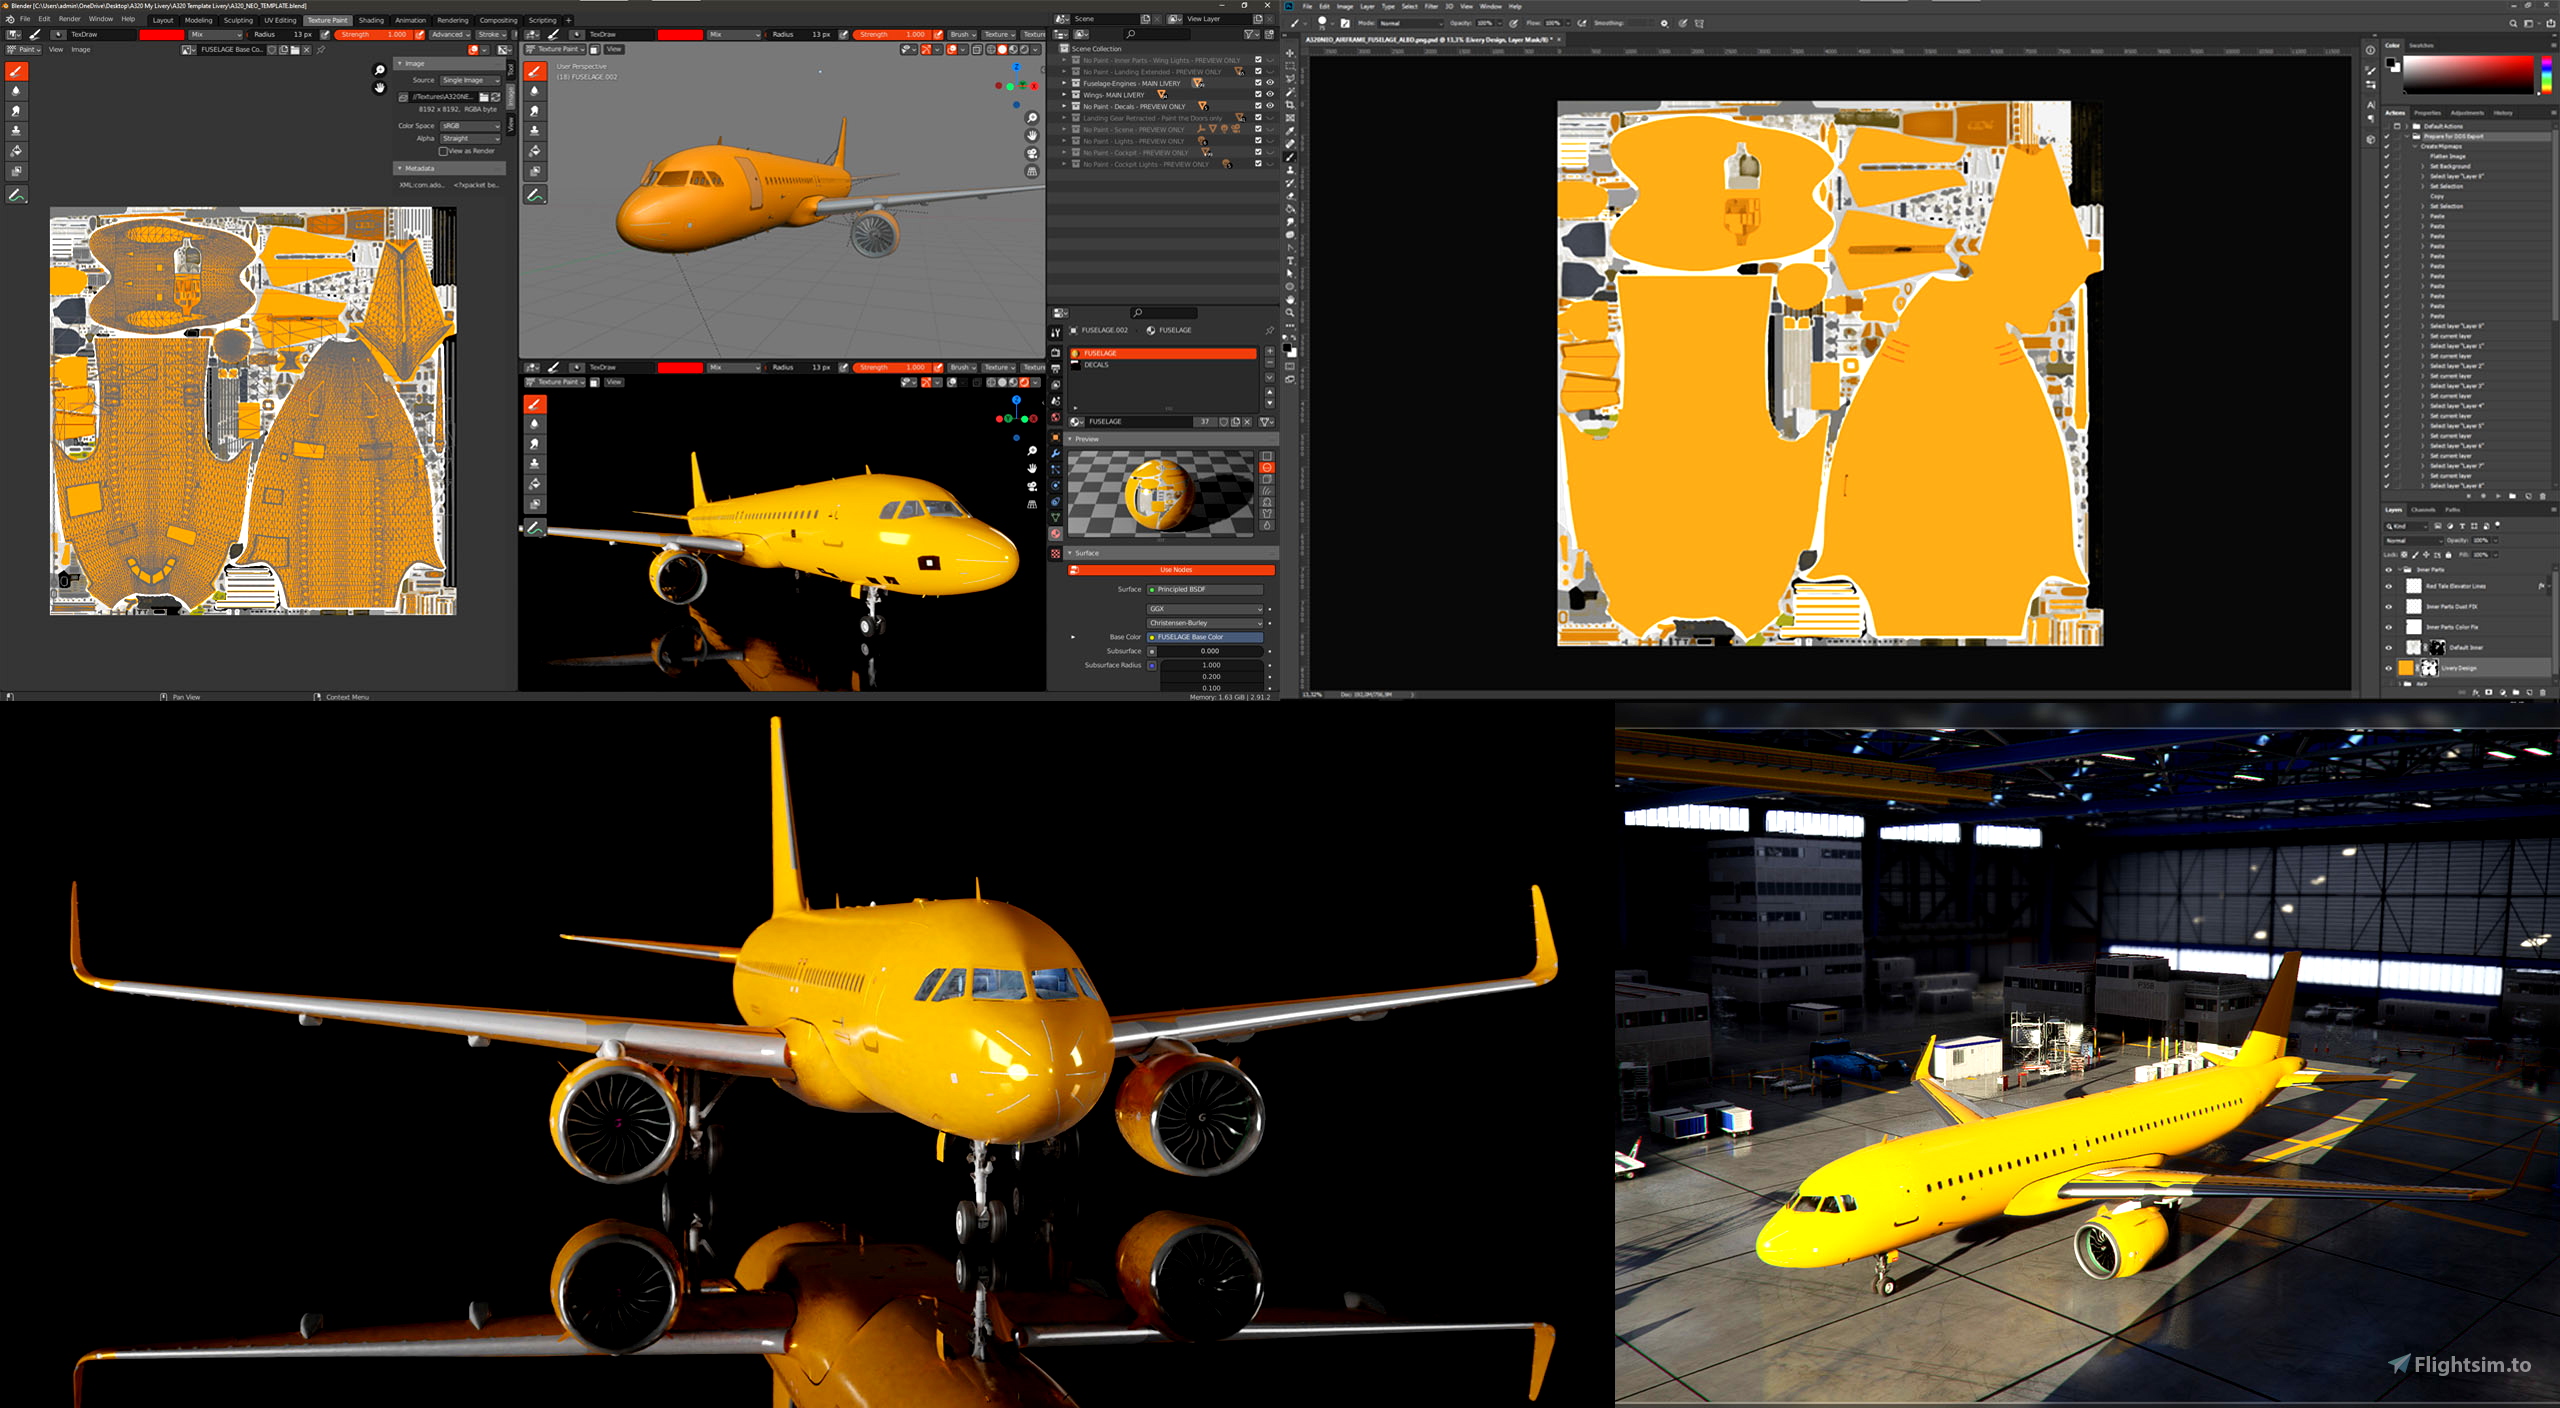Expand the Inner Parts layer group
Viewport: 2560px width, 1408px height.
click(2400, 569)
